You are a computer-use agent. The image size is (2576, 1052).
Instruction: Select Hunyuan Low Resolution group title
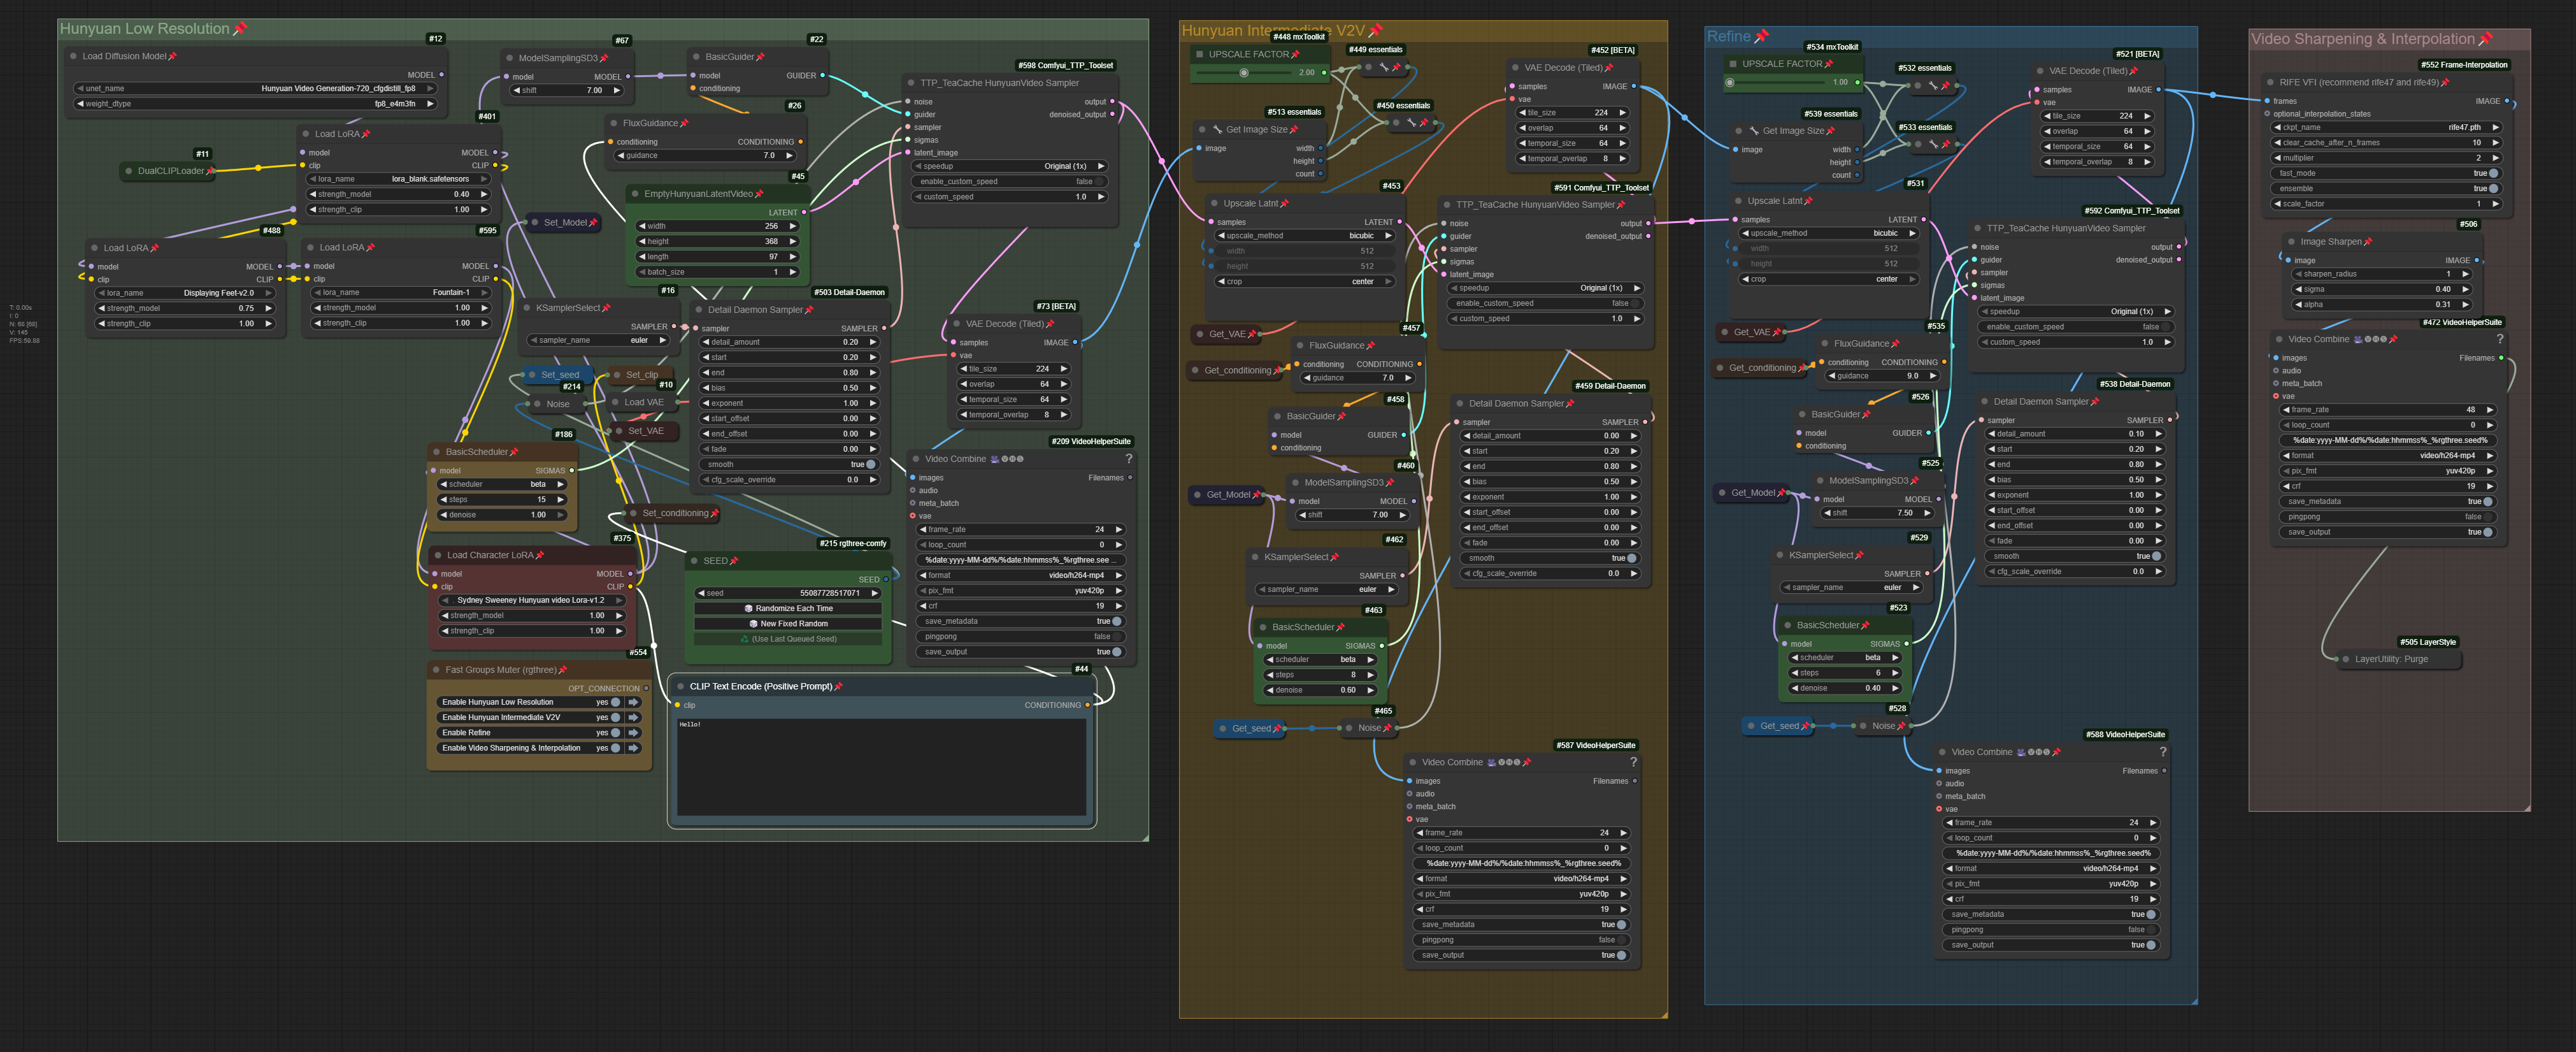coord(144,29)
